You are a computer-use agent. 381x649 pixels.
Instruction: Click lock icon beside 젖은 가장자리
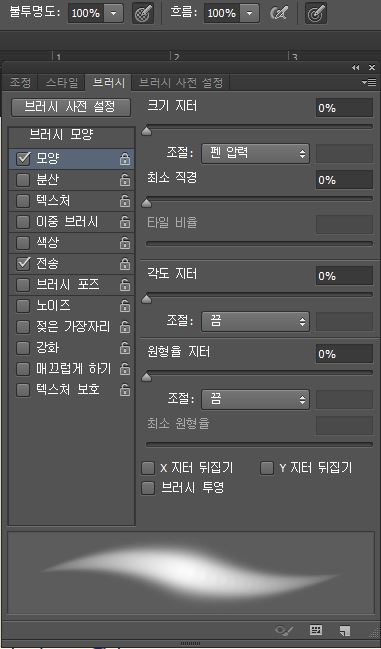[x=125, y=327]
